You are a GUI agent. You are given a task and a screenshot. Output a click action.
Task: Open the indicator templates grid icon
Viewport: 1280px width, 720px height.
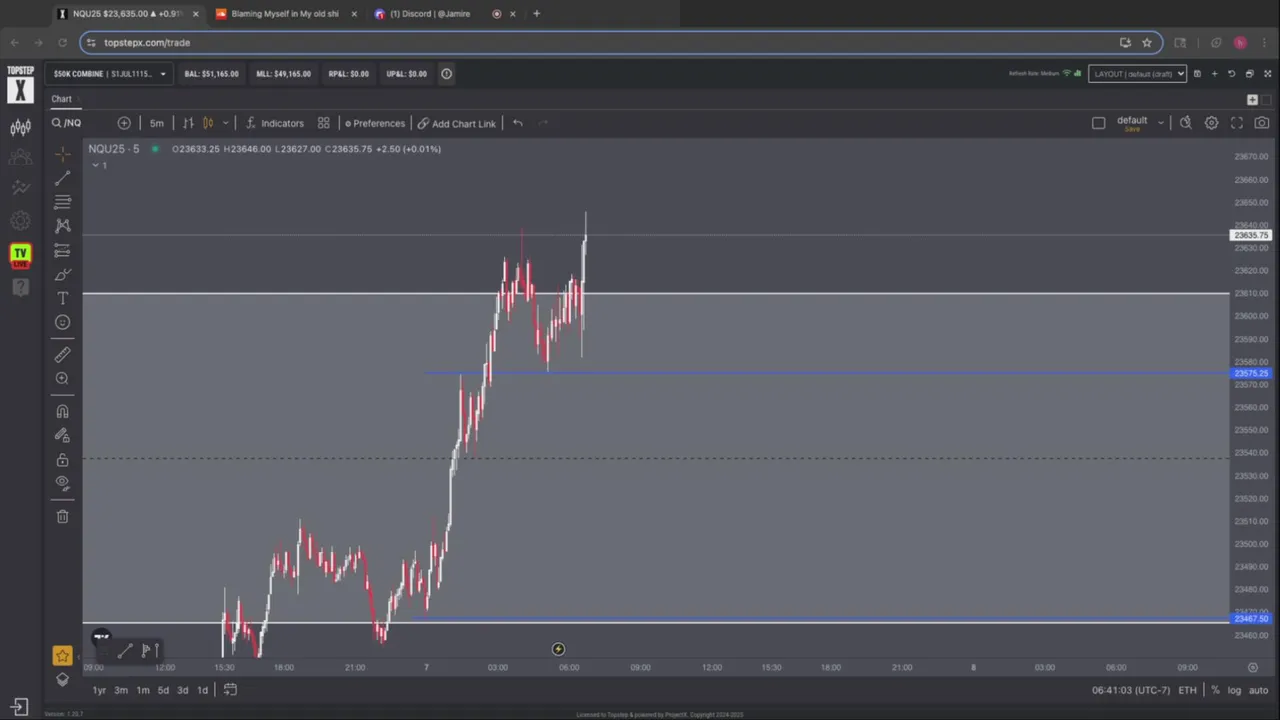pos(323,123)
